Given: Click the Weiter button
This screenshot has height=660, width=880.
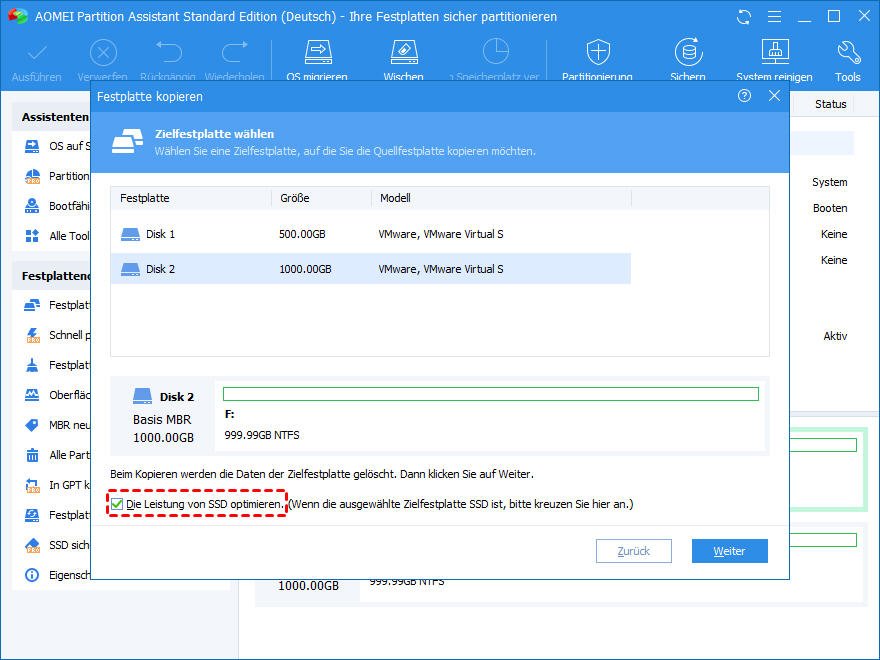Looking at the screenshot, I should coord(730,551).
